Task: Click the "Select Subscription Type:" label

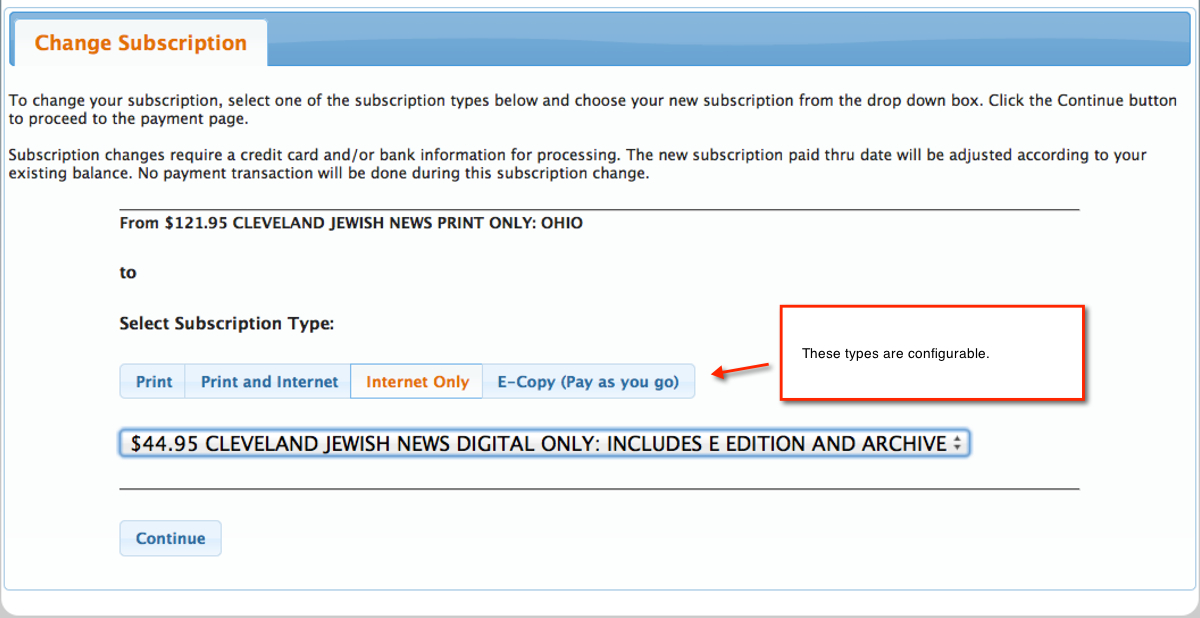Action: (x=227, y=324)
